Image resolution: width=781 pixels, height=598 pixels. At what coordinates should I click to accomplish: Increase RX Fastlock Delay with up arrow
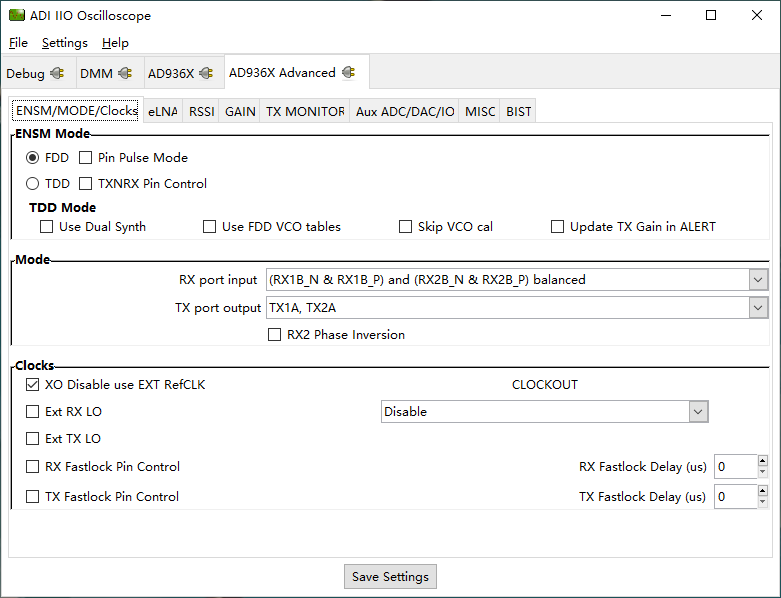[x=763, y=461]
